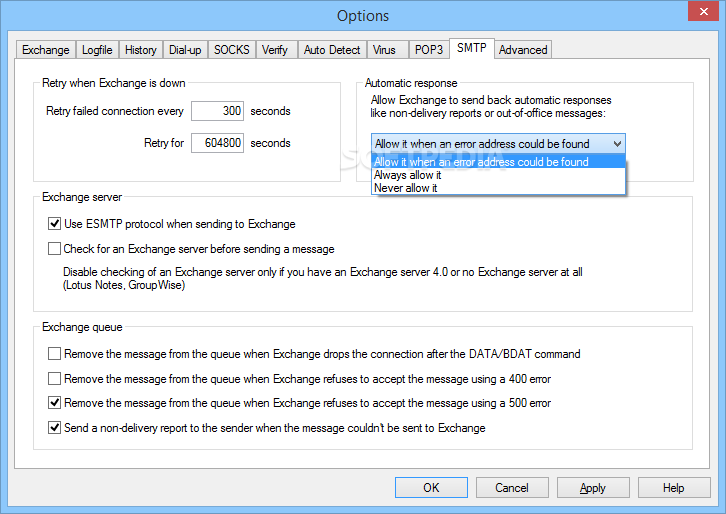The height and width of the screenshot is (514, 726).
Task: Uncheck removal on a 500 error checkbox
Action: (54, 403)
